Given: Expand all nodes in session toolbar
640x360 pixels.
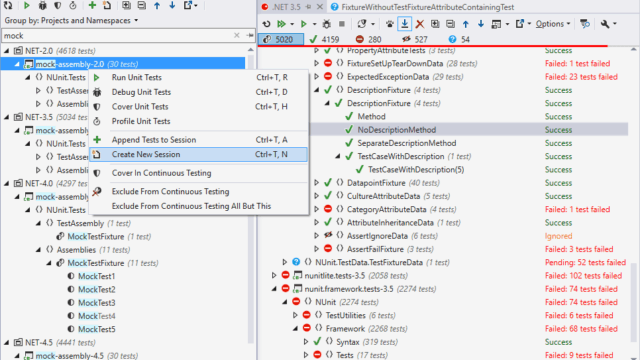Looking at the screenshot, I should click(x=435, y=24).
